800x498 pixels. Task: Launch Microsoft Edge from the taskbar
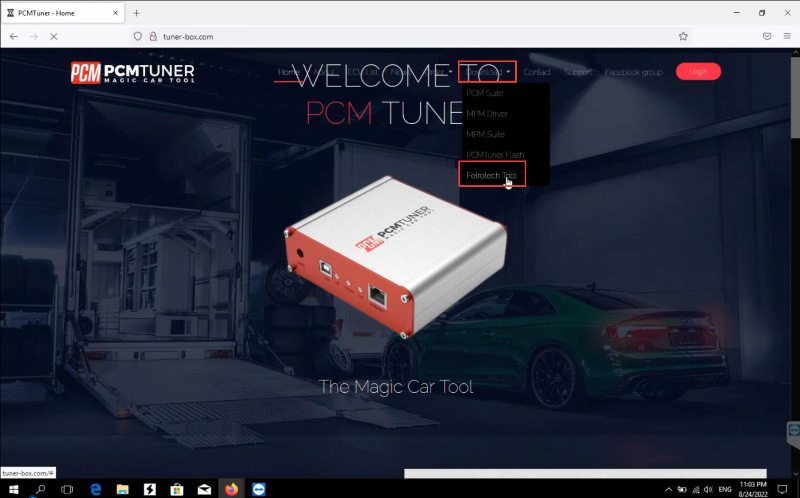point(95,489)
